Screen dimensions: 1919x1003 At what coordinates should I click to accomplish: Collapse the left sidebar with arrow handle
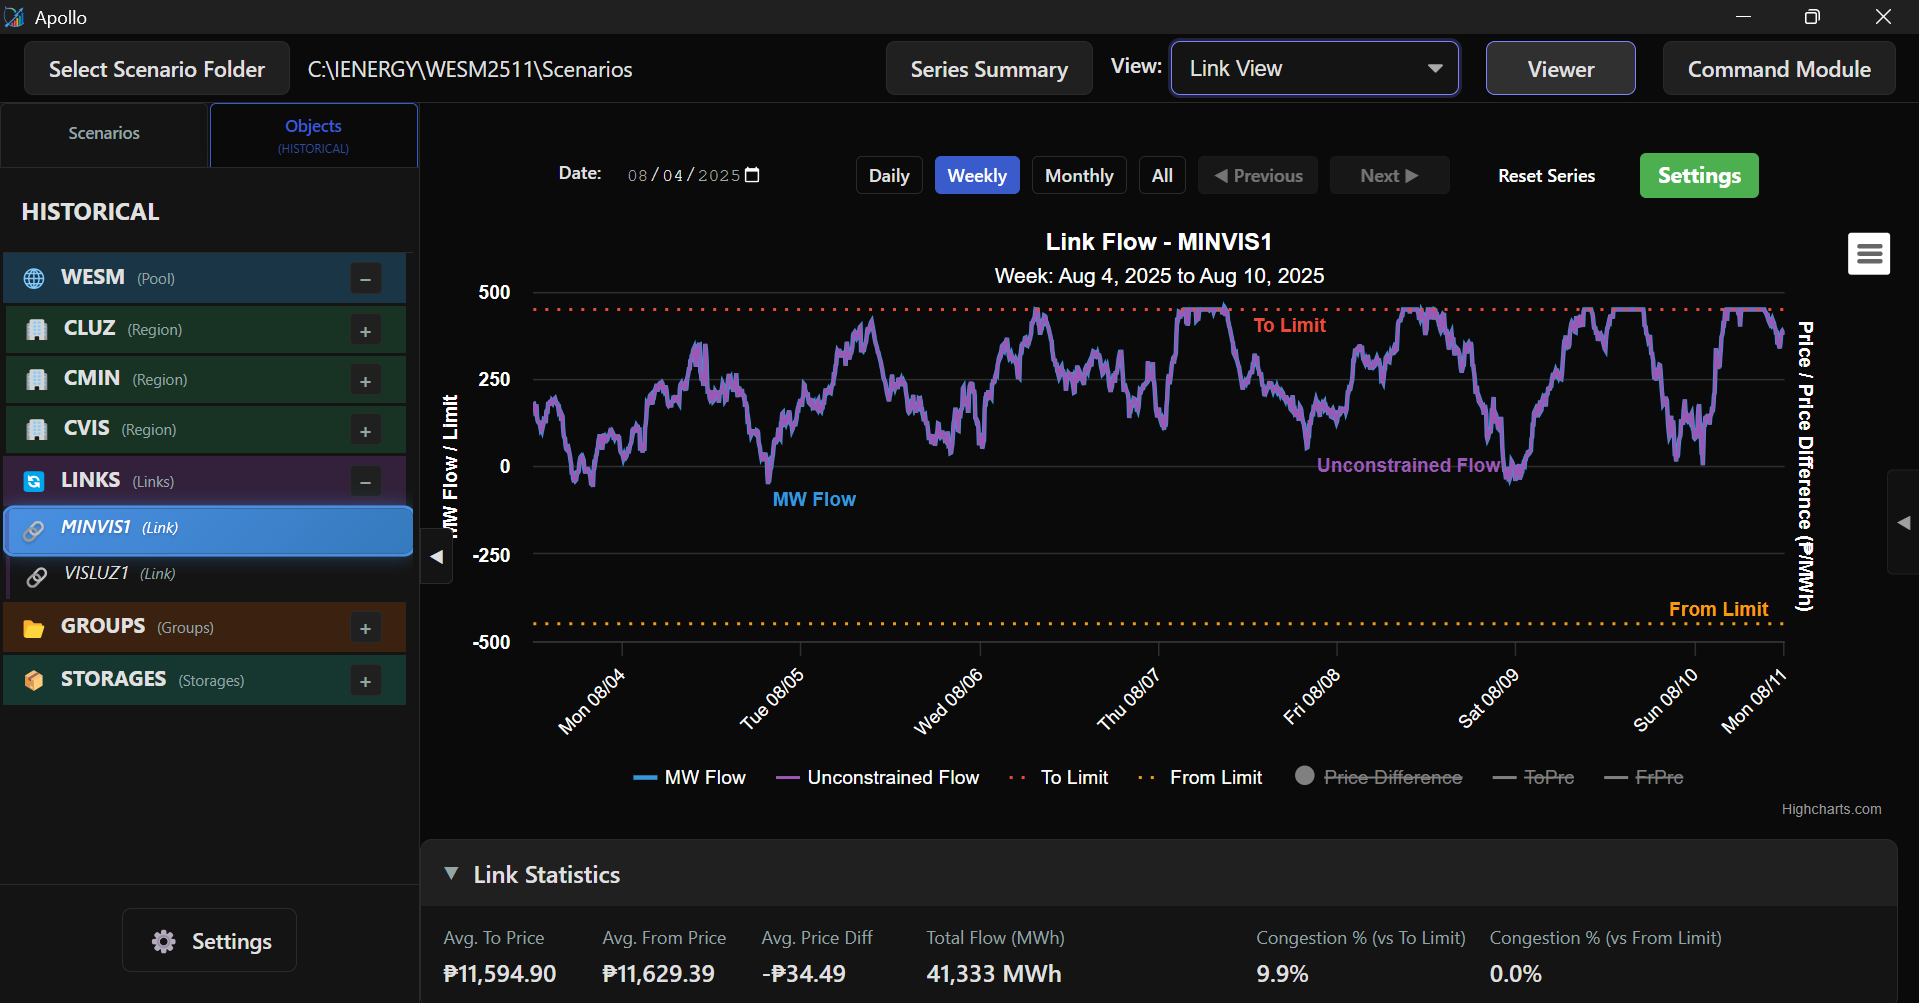click(x=437, y=557)
